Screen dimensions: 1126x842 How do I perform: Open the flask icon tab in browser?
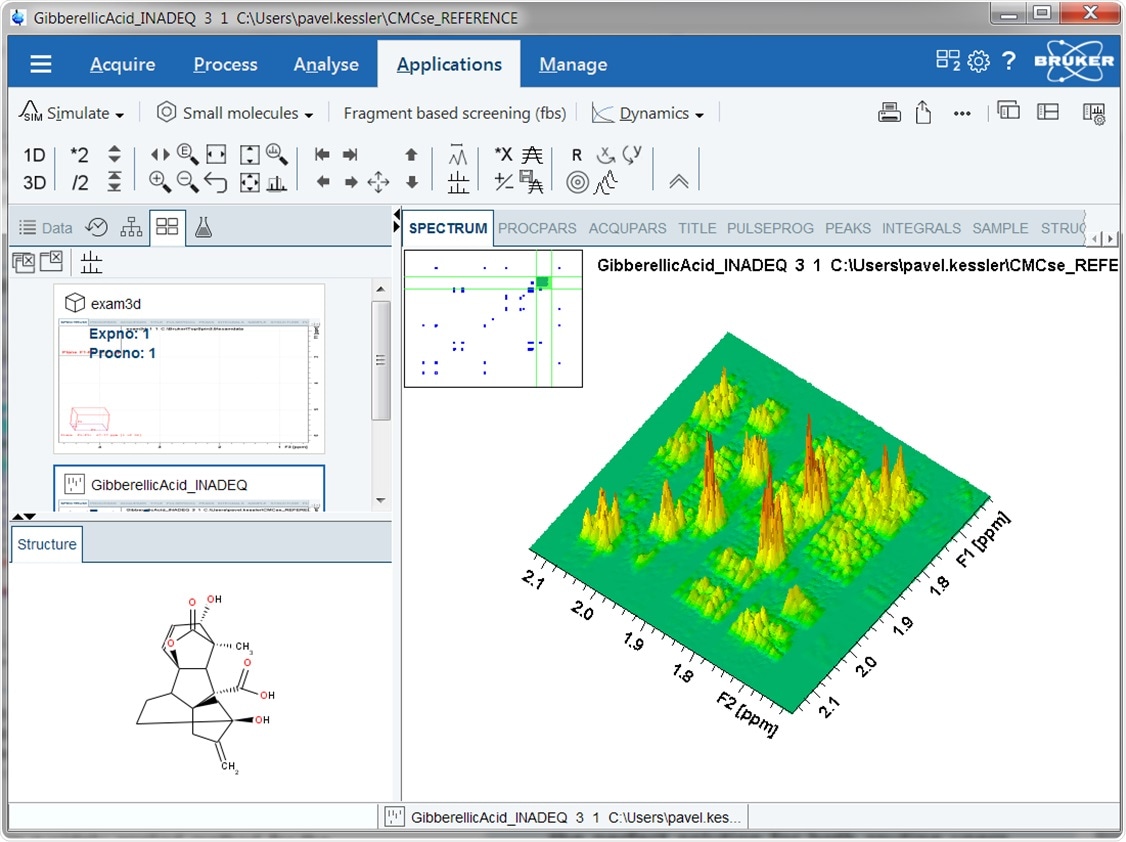pos(203,228)
